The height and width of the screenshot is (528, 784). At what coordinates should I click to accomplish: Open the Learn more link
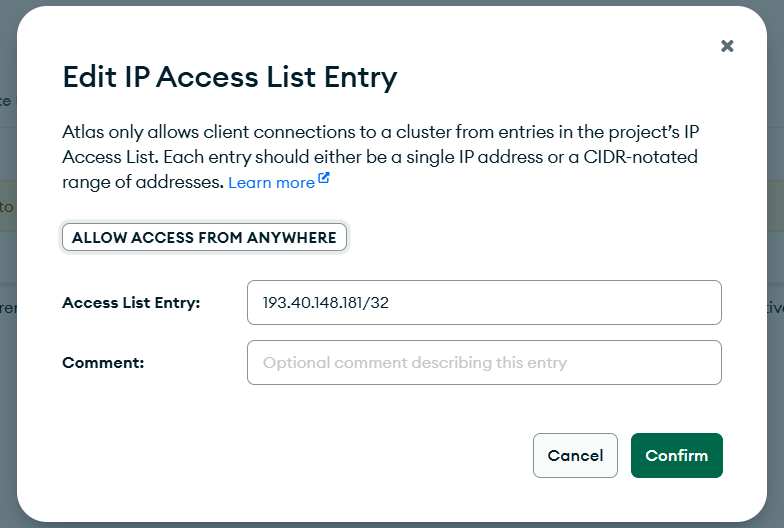click(x=271, y=183)
